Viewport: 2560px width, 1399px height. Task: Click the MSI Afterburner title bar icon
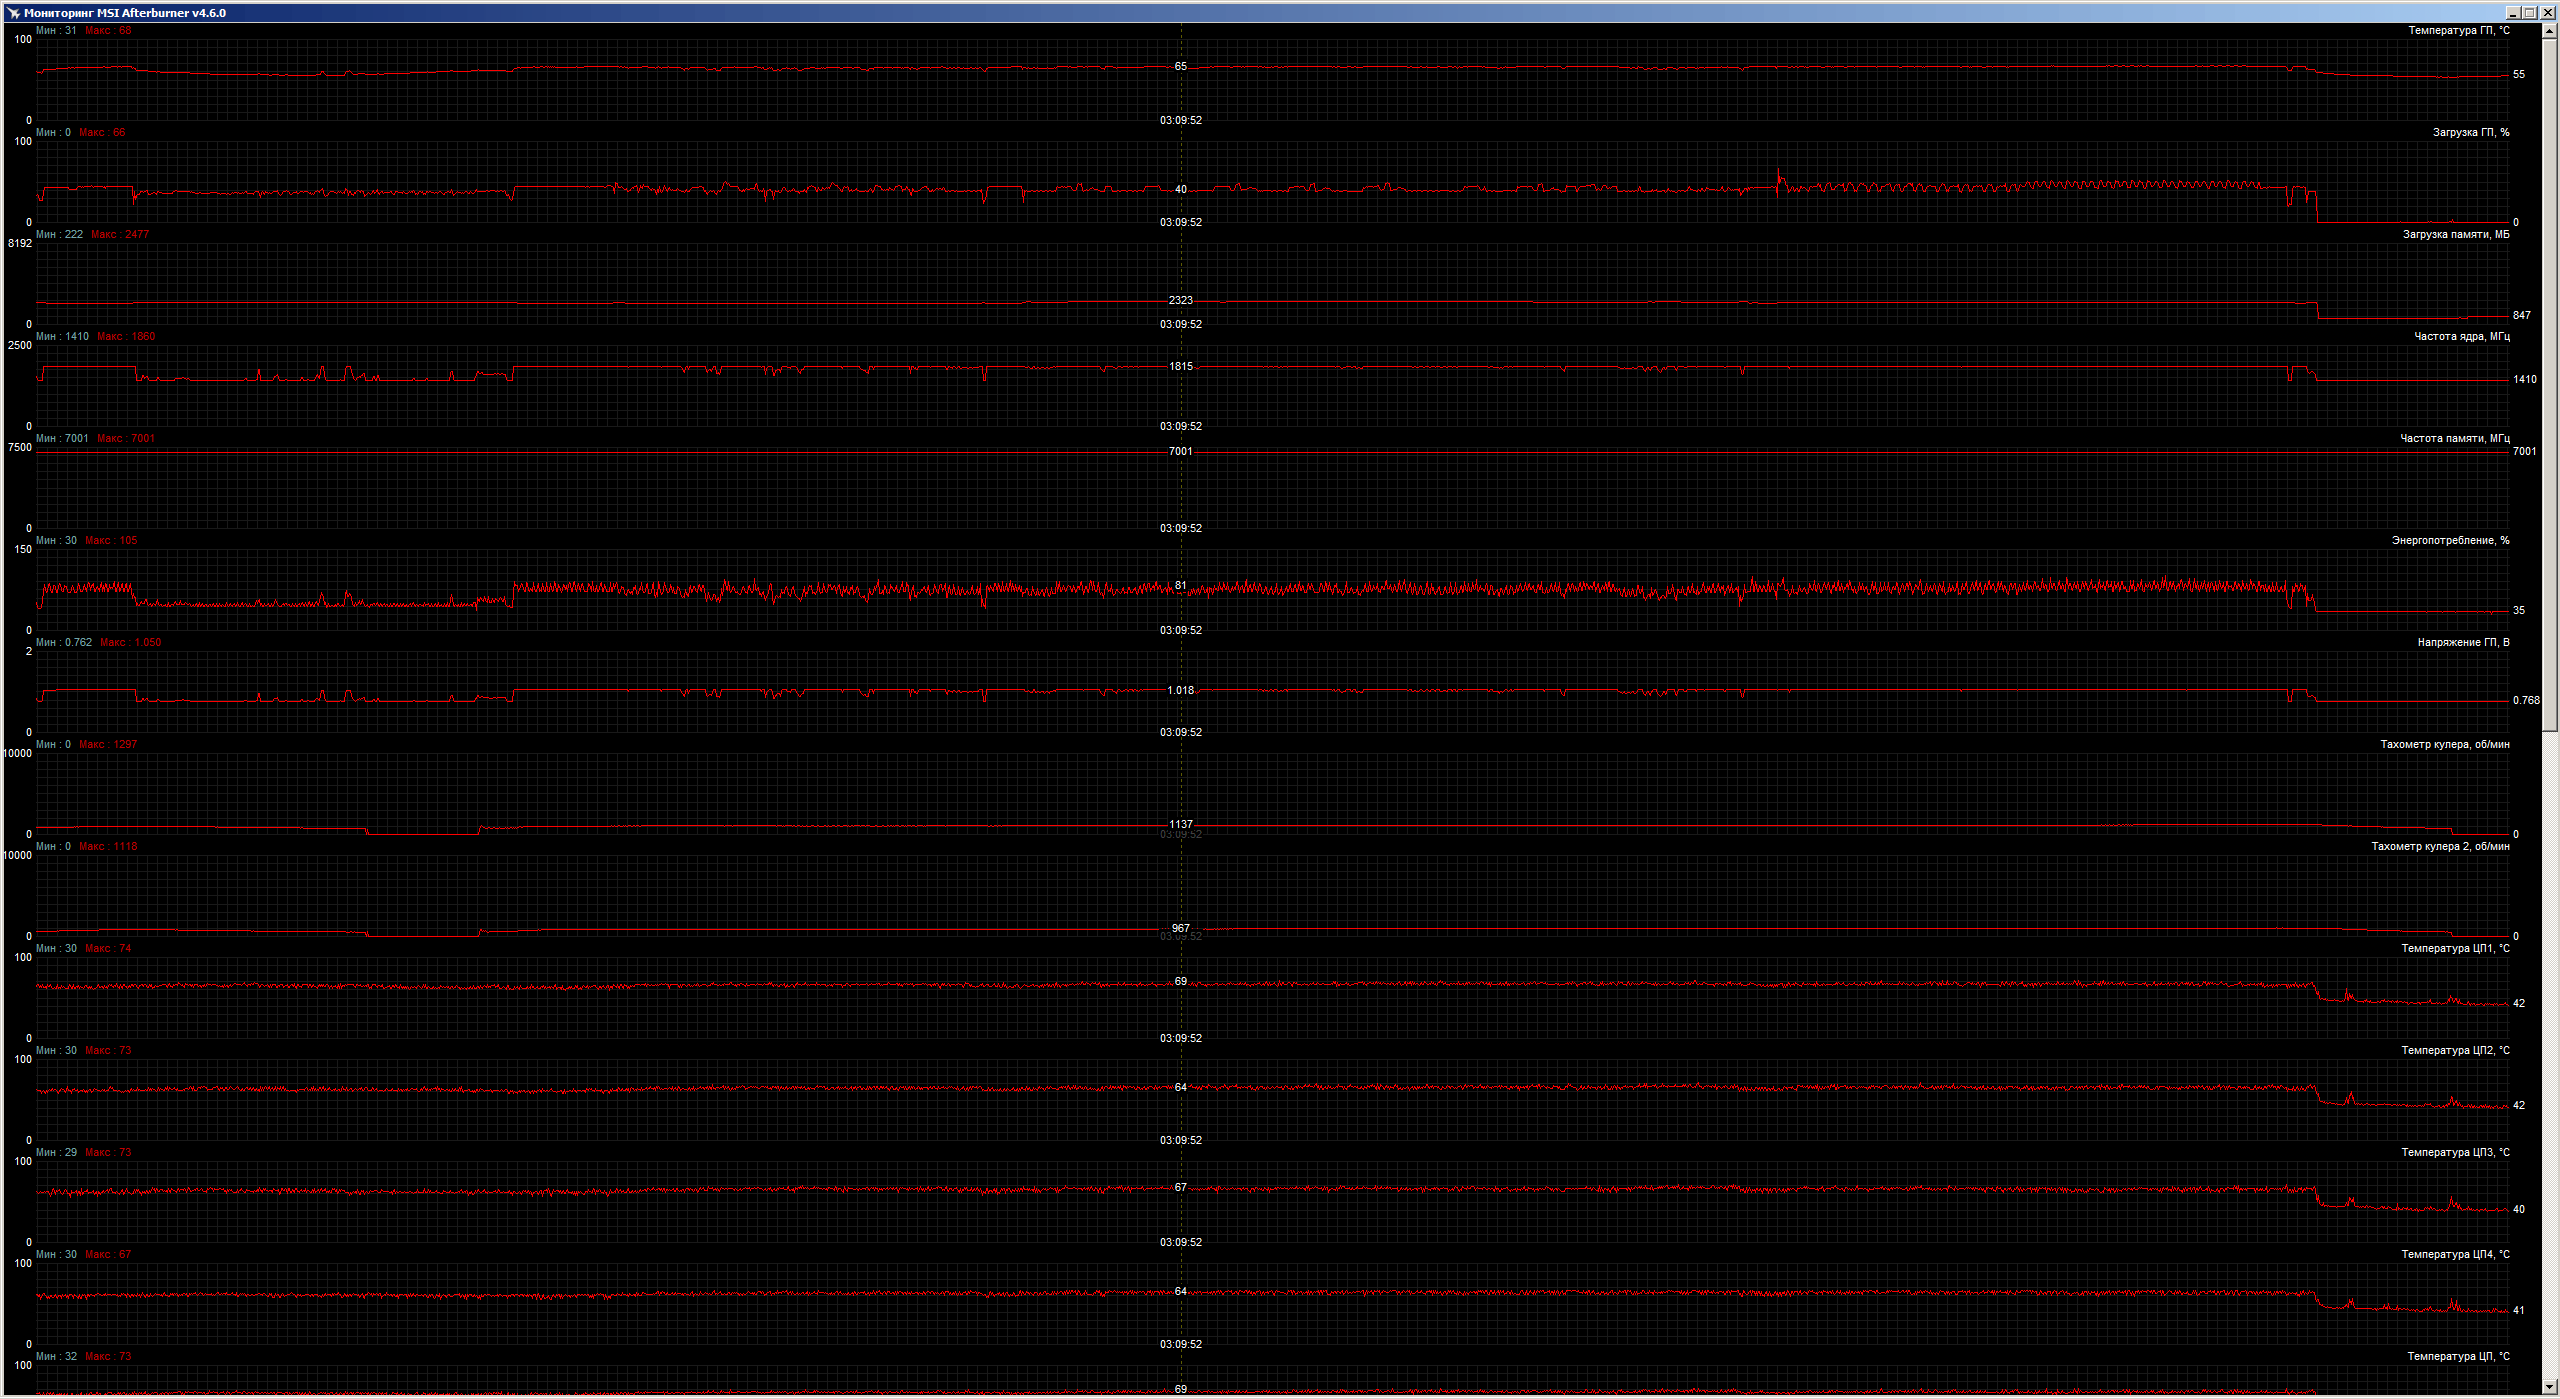pyautogui.click(x=13, y=13)
